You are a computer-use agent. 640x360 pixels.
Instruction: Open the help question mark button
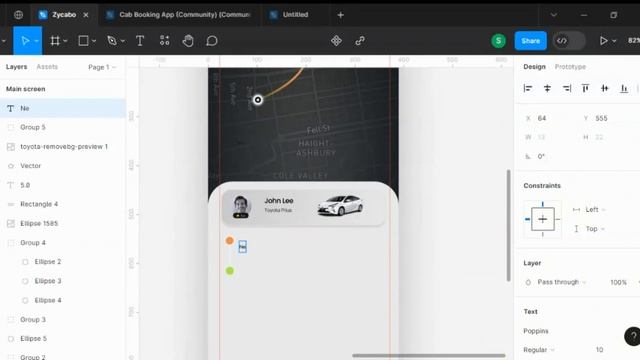pos(633,337)
